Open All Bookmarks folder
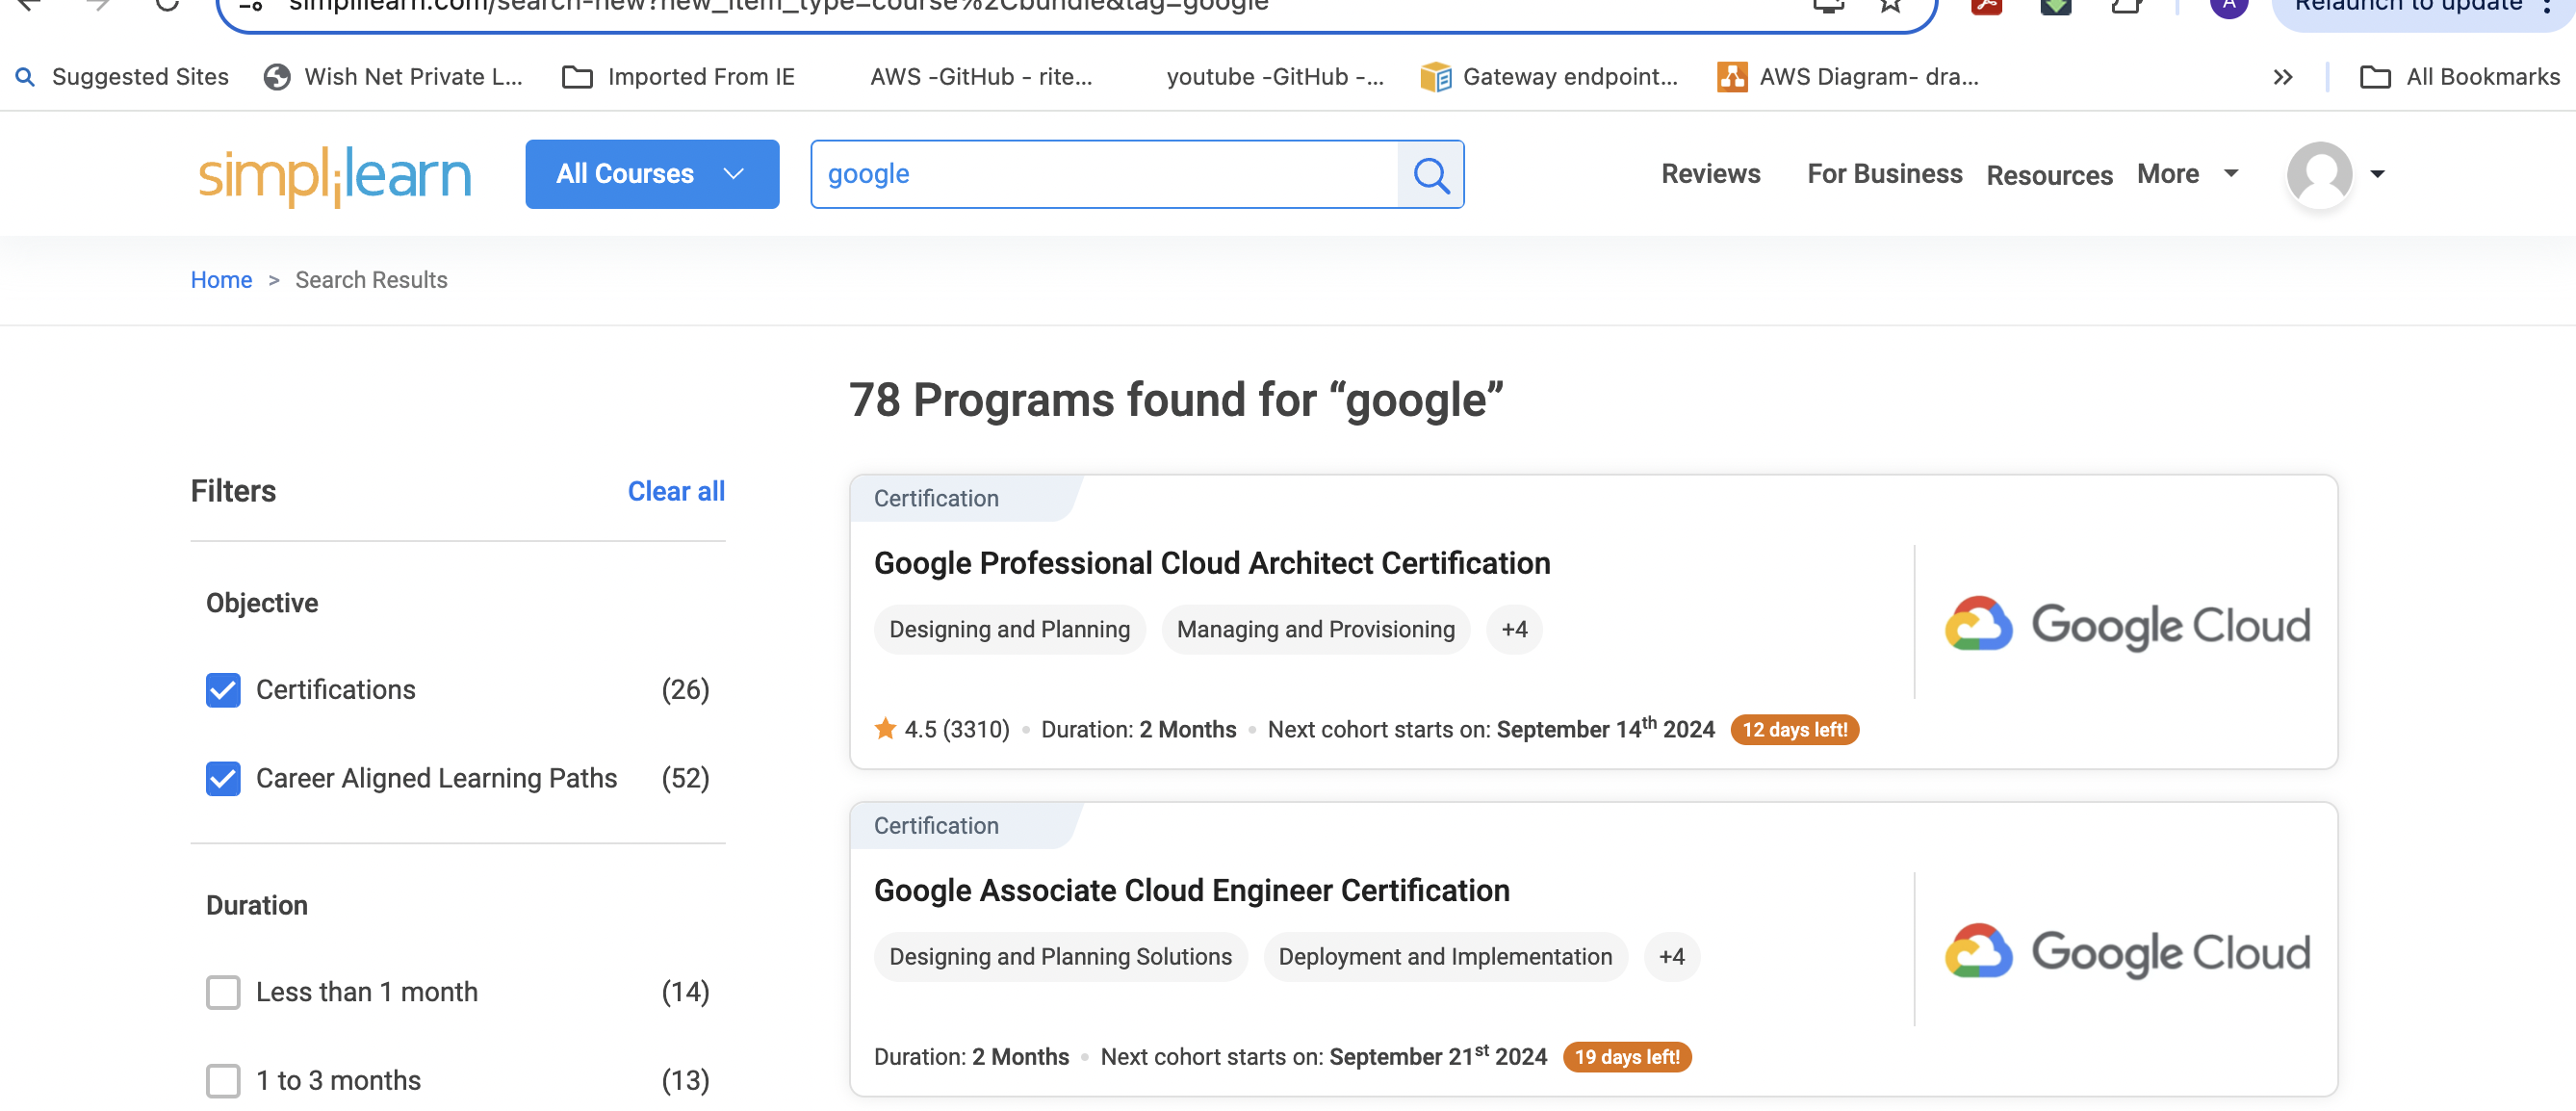2576x1111 pixels. (x=2460, y=77)
